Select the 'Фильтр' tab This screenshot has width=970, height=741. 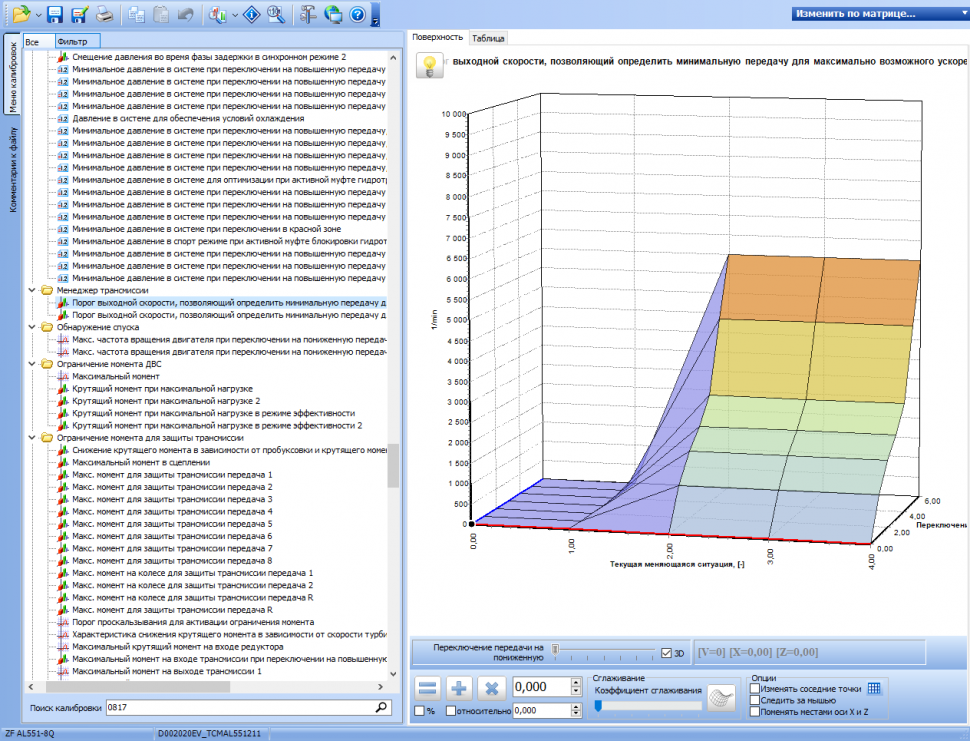(72, 42)
